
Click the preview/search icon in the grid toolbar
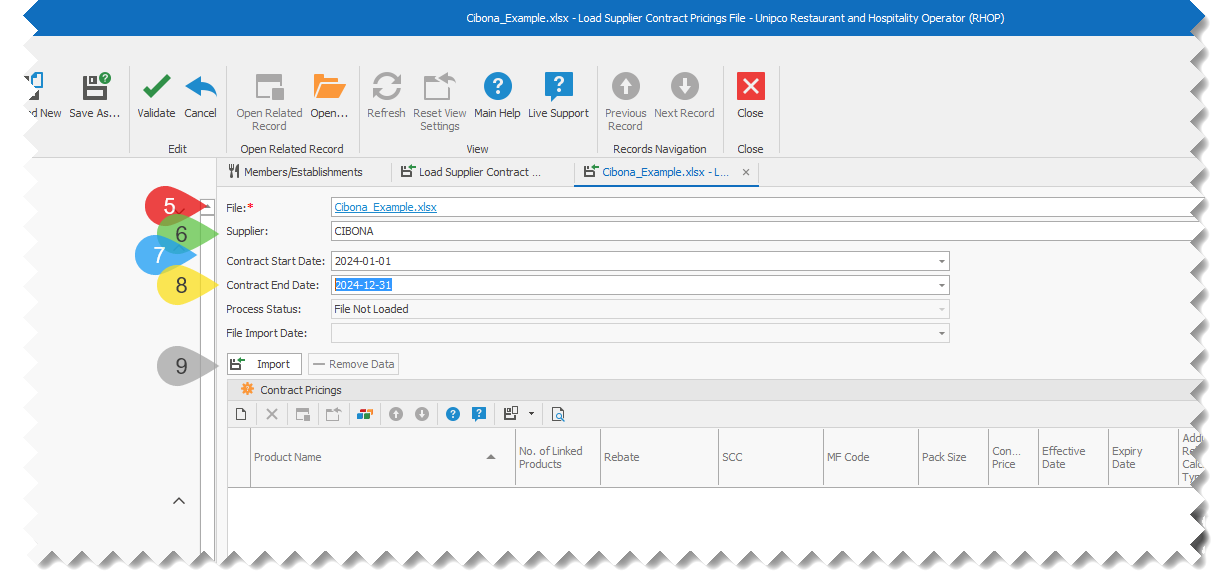(558, 413)
